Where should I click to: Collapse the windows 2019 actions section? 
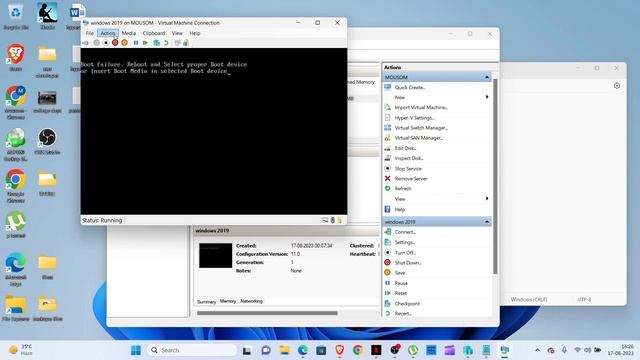point(487,222)
